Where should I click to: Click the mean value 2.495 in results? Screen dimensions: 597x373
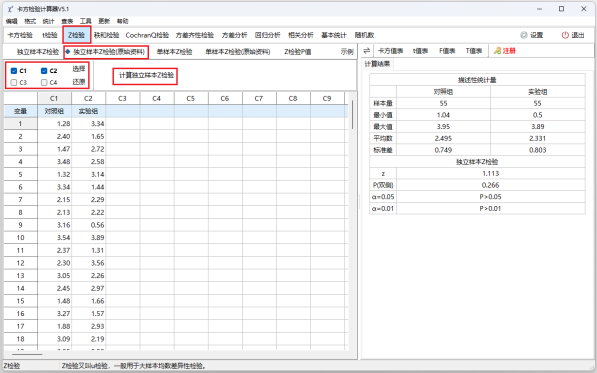(444, 139)
